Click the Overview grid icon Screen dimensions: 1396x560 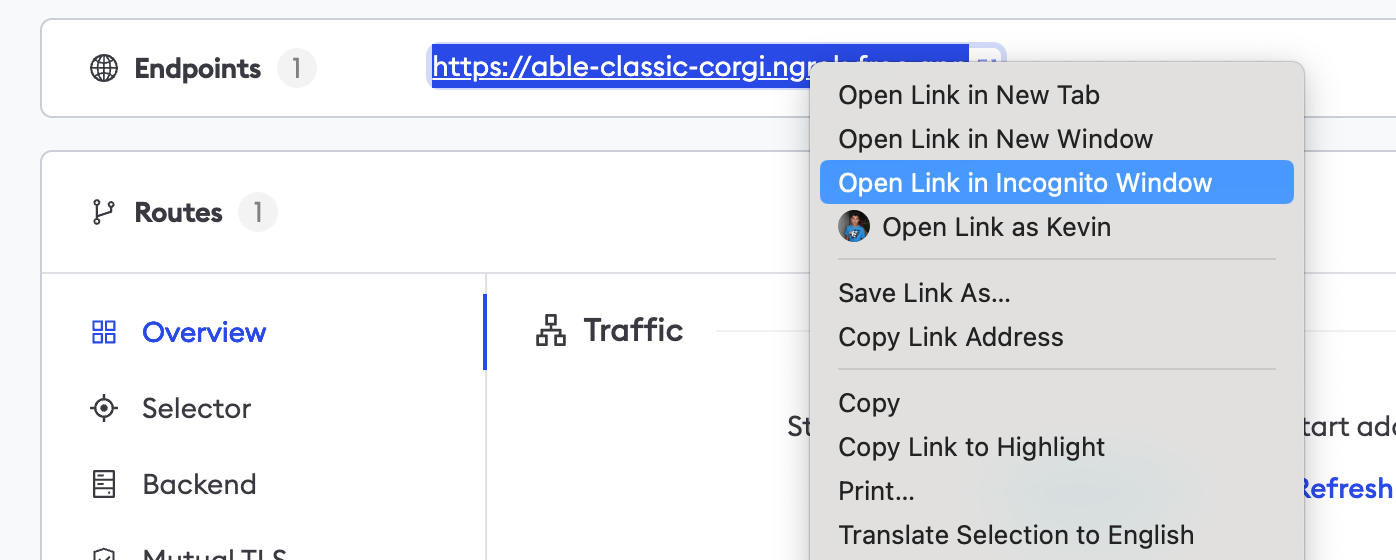click(104, 332)
